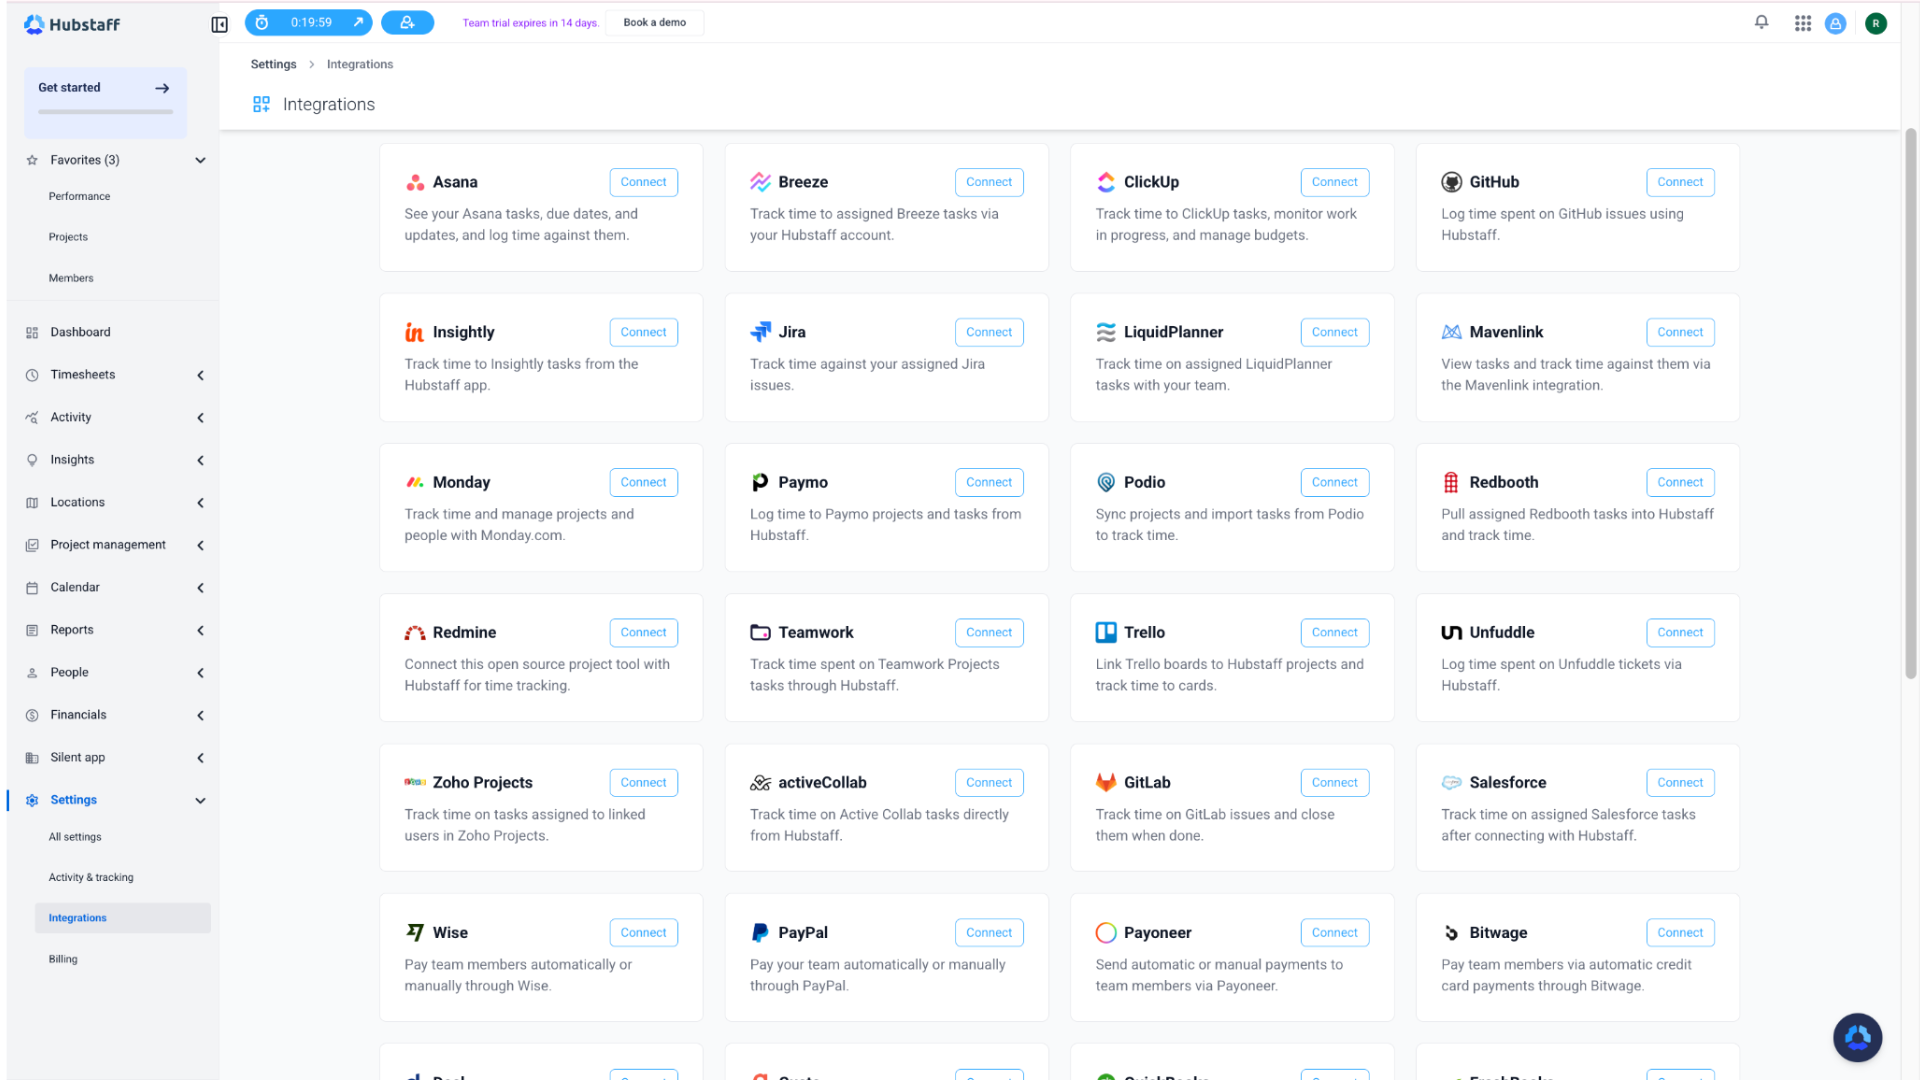Click Book a demo button

[x=655, y=22]
